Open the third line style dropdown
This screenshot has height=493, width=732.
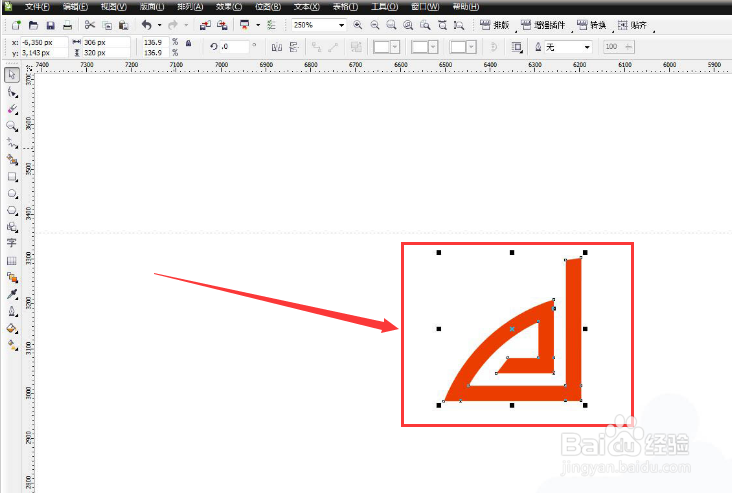[x=471, y=47]
